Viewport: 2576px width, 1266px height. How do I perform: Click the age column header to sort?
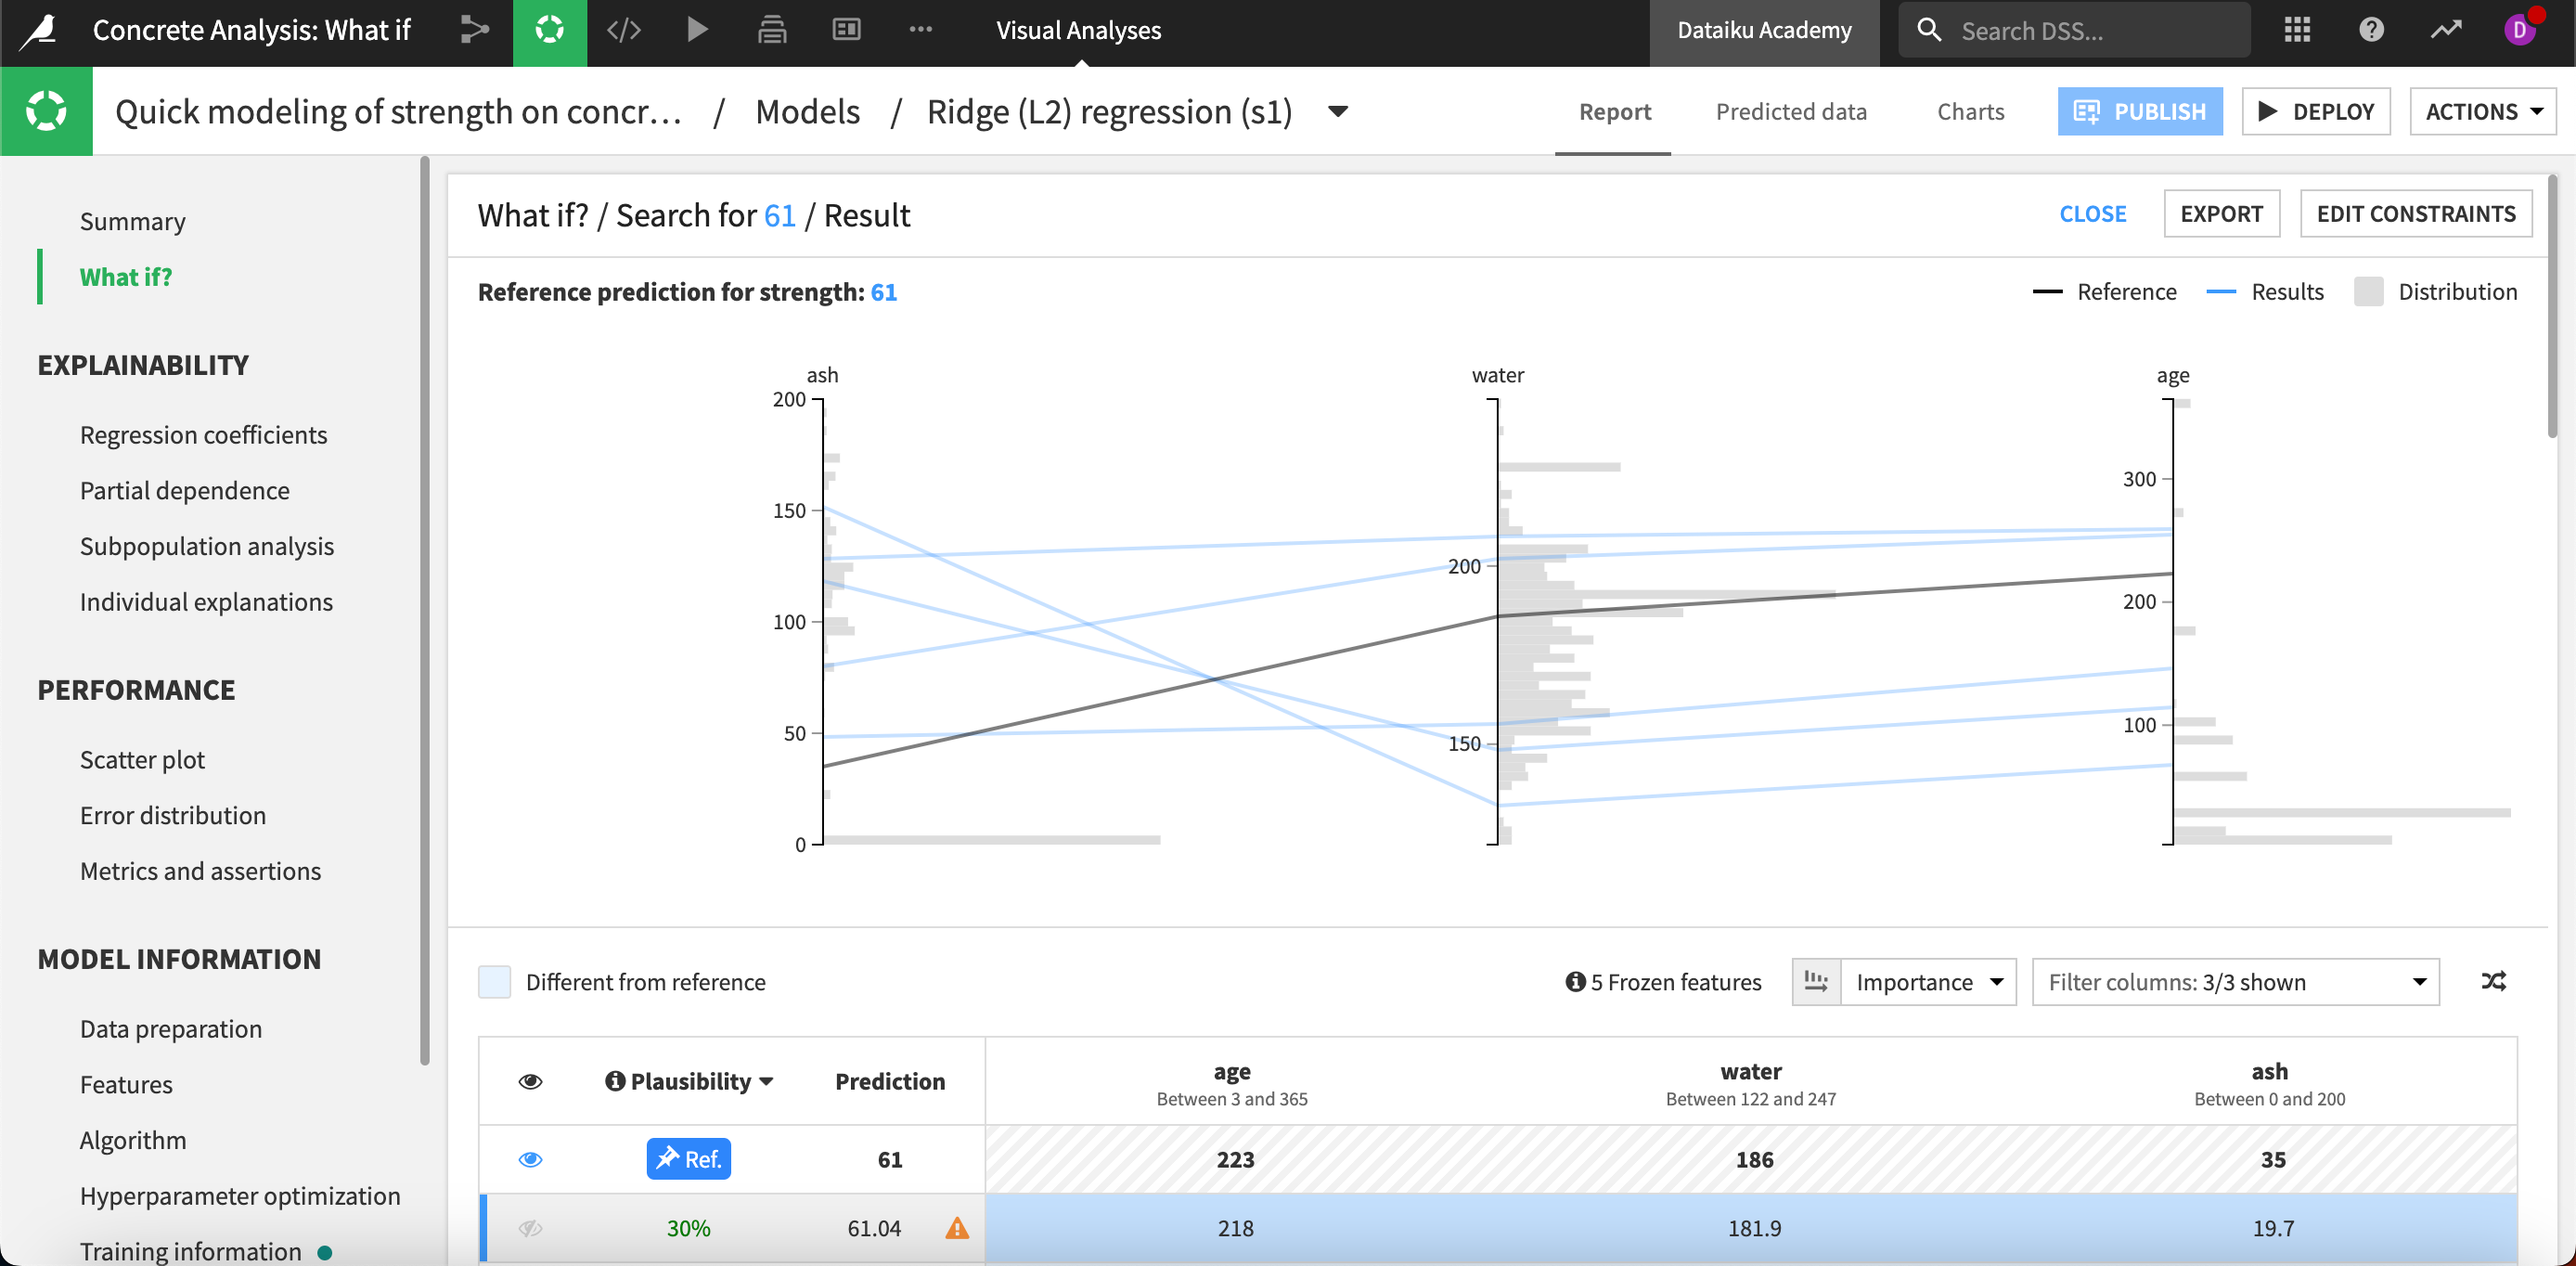[x=1234, y=1070]
